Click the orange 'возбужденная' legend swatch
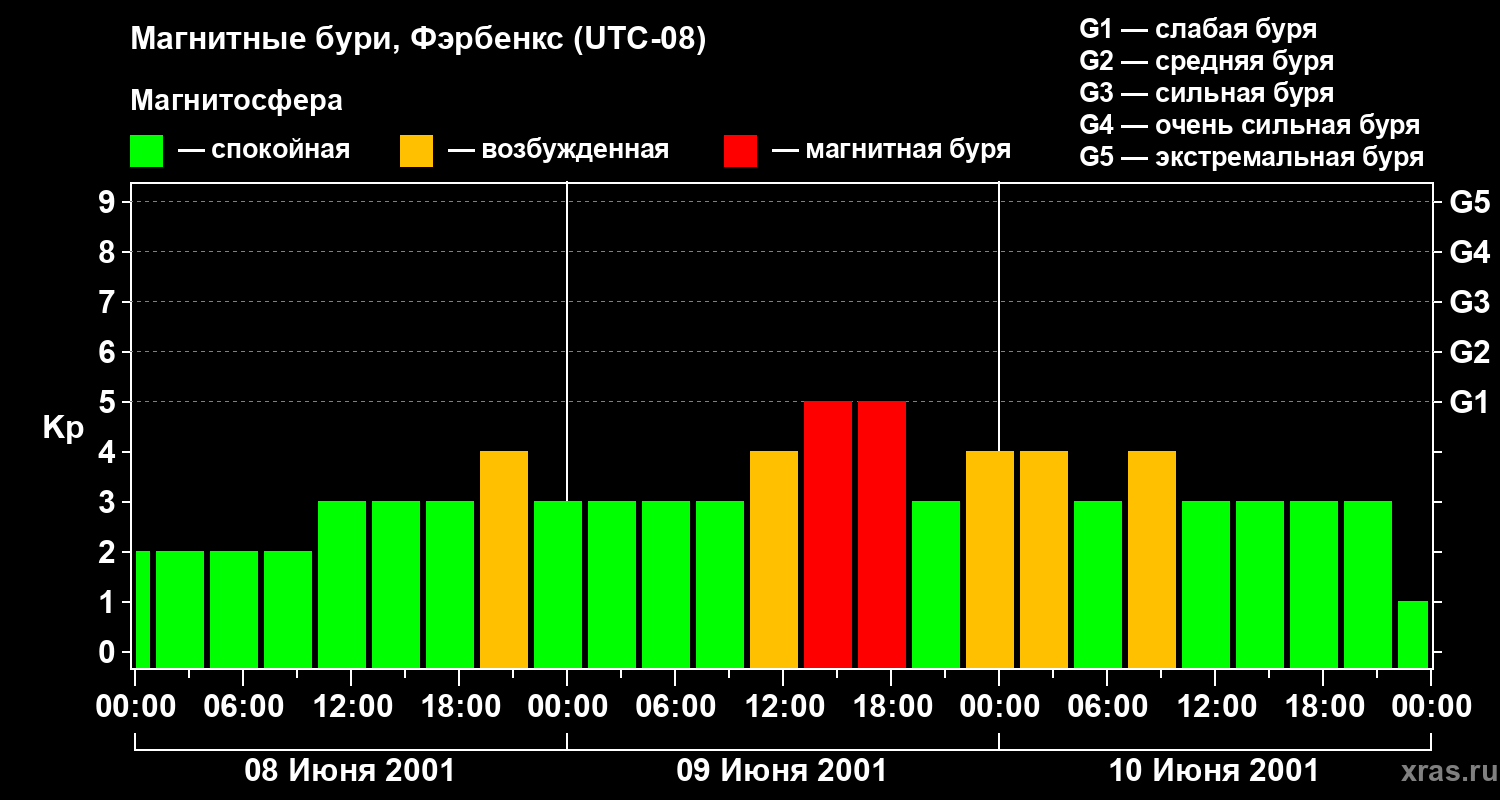1500x800 pixels. (416, 151)
